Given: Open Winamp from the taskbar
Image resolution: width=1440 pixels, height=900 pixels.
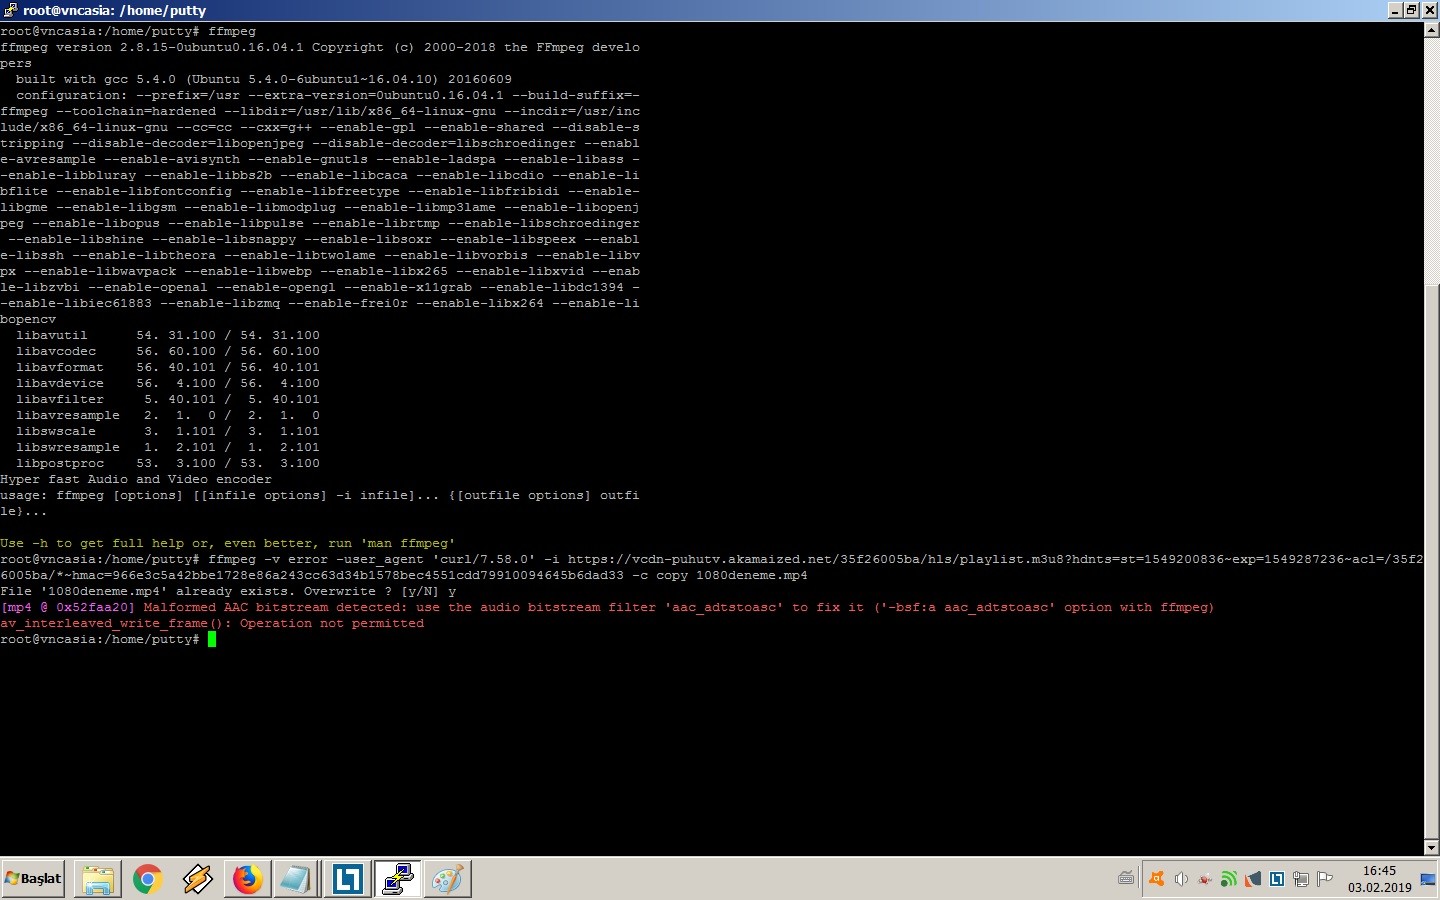Looking at the screenshot, I should click(198, 879).
